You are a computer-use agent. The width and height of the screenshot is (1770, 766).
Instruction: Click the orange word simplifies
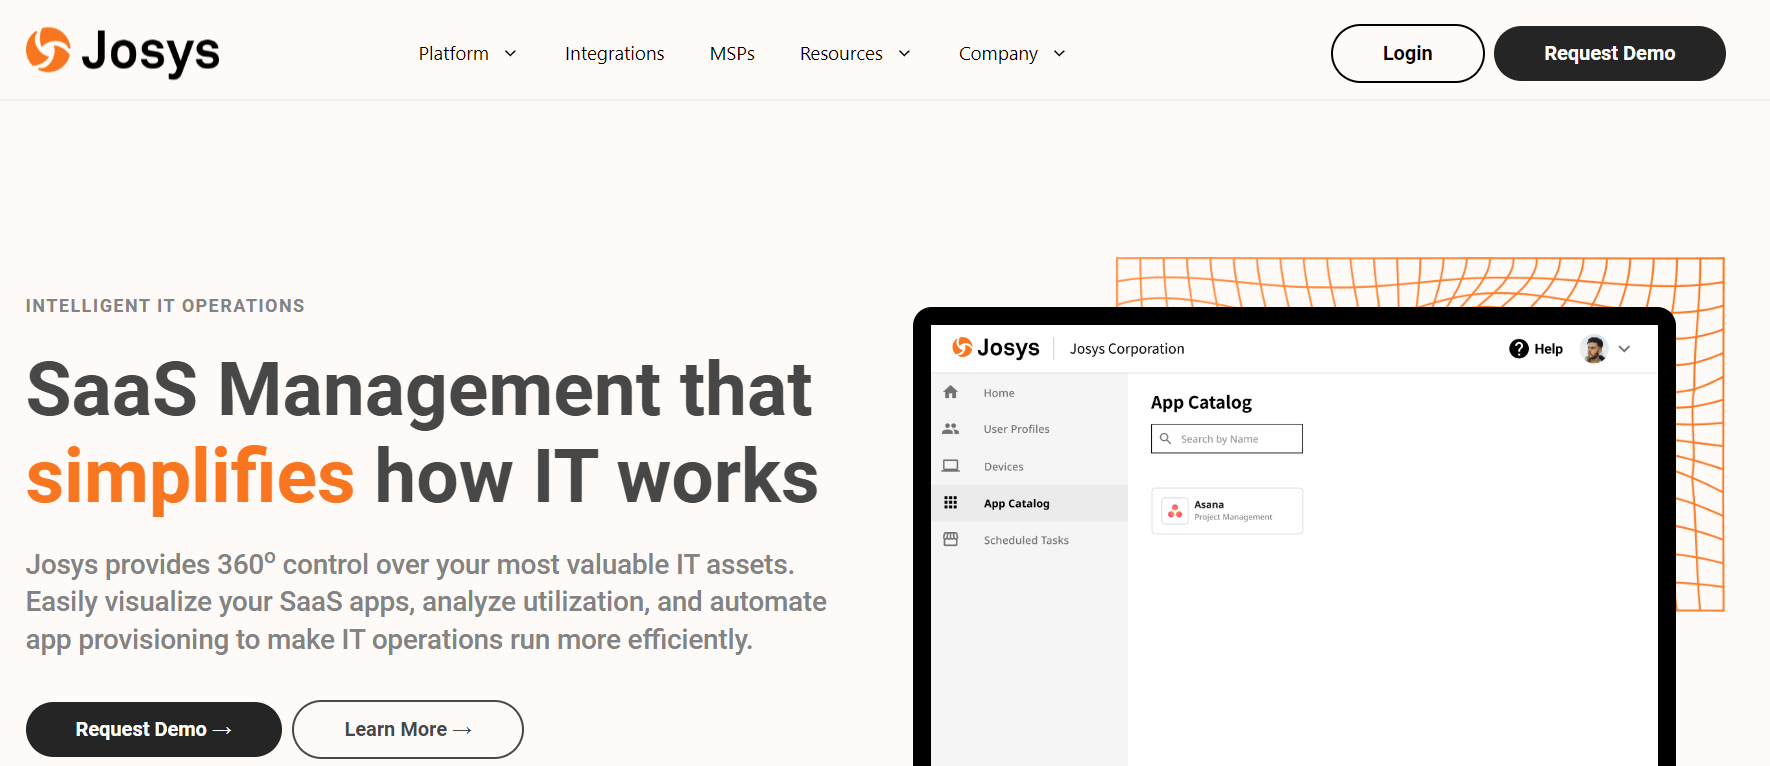point(191,477)
